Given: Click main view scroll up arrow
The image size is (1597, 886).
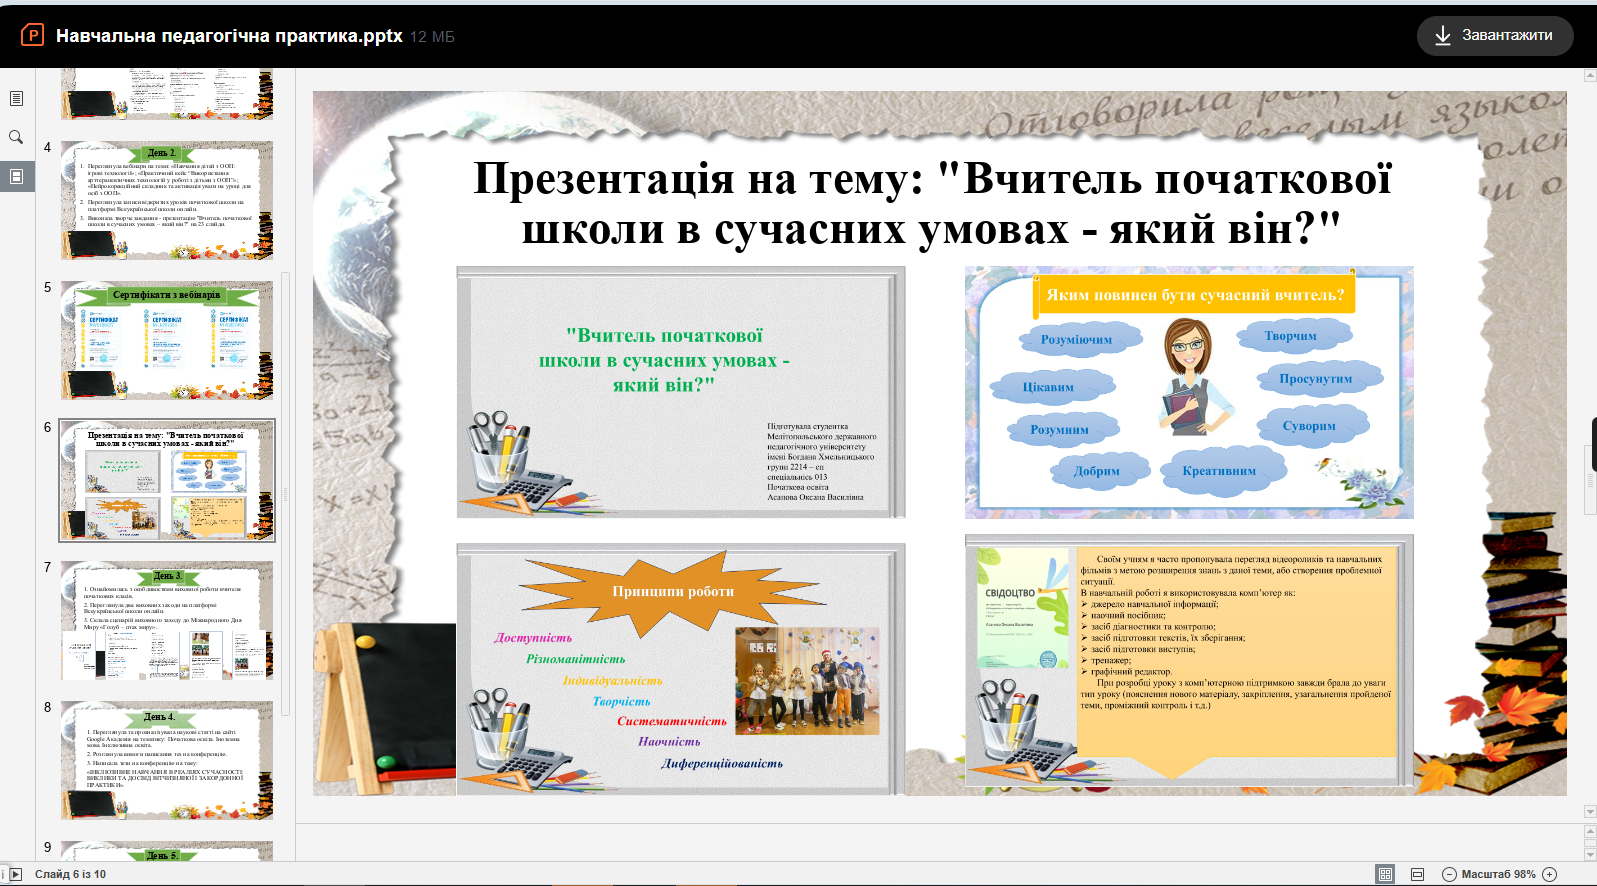Looking at the screenshot, I should tap(1590, 76).
